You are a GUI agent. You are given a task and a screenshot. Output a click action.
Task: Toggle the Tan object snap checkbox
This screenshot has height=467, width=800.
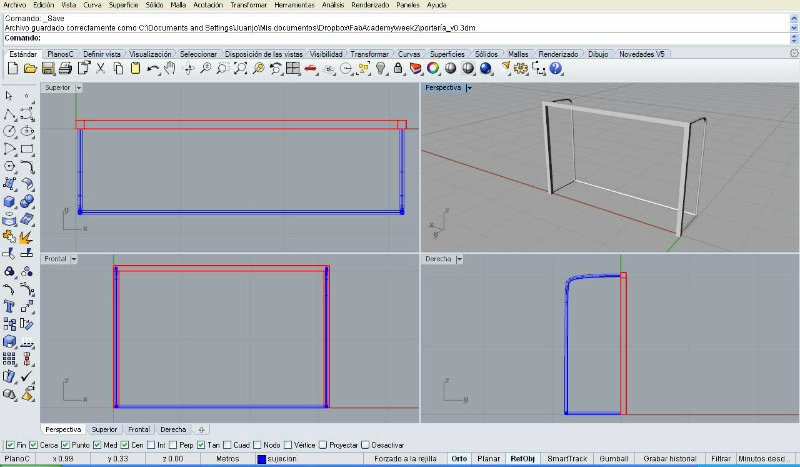(201, 445)
